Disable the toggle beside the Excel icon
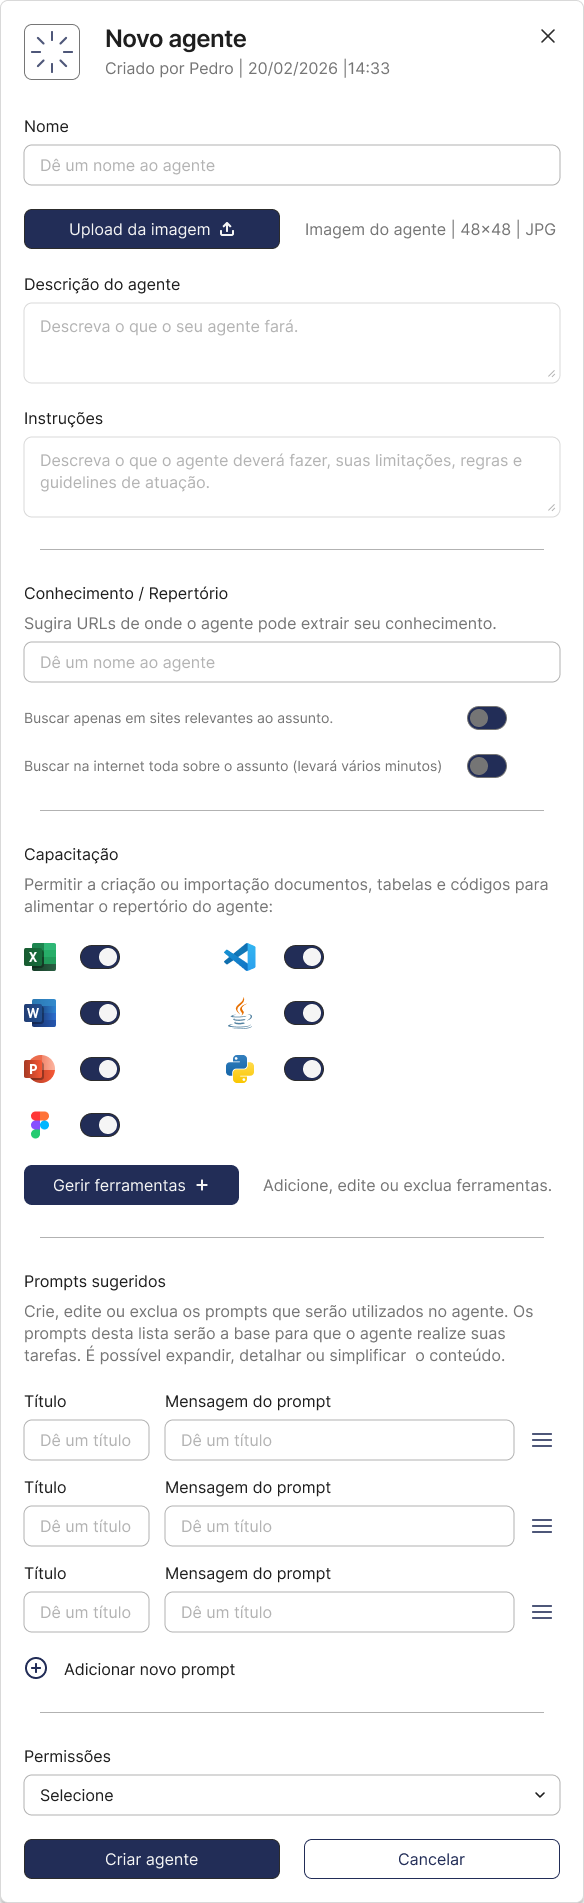The image size is (584, 1903). [x=100, y=957]
